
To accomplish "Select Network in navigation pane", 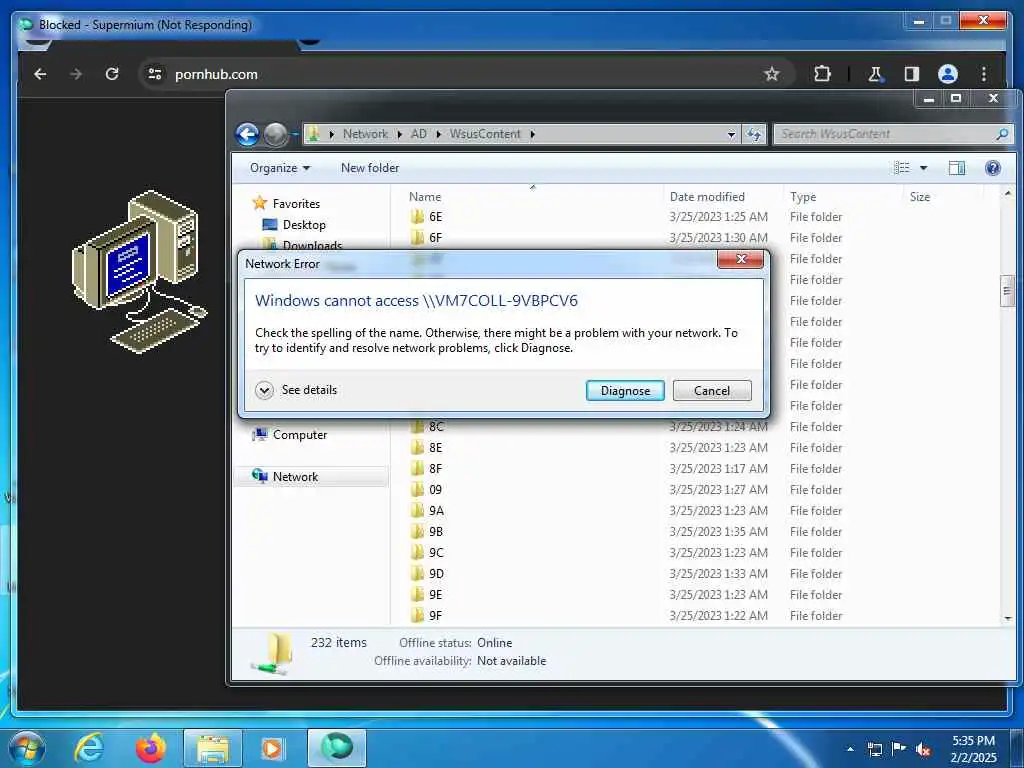I will tap(312, 477).
